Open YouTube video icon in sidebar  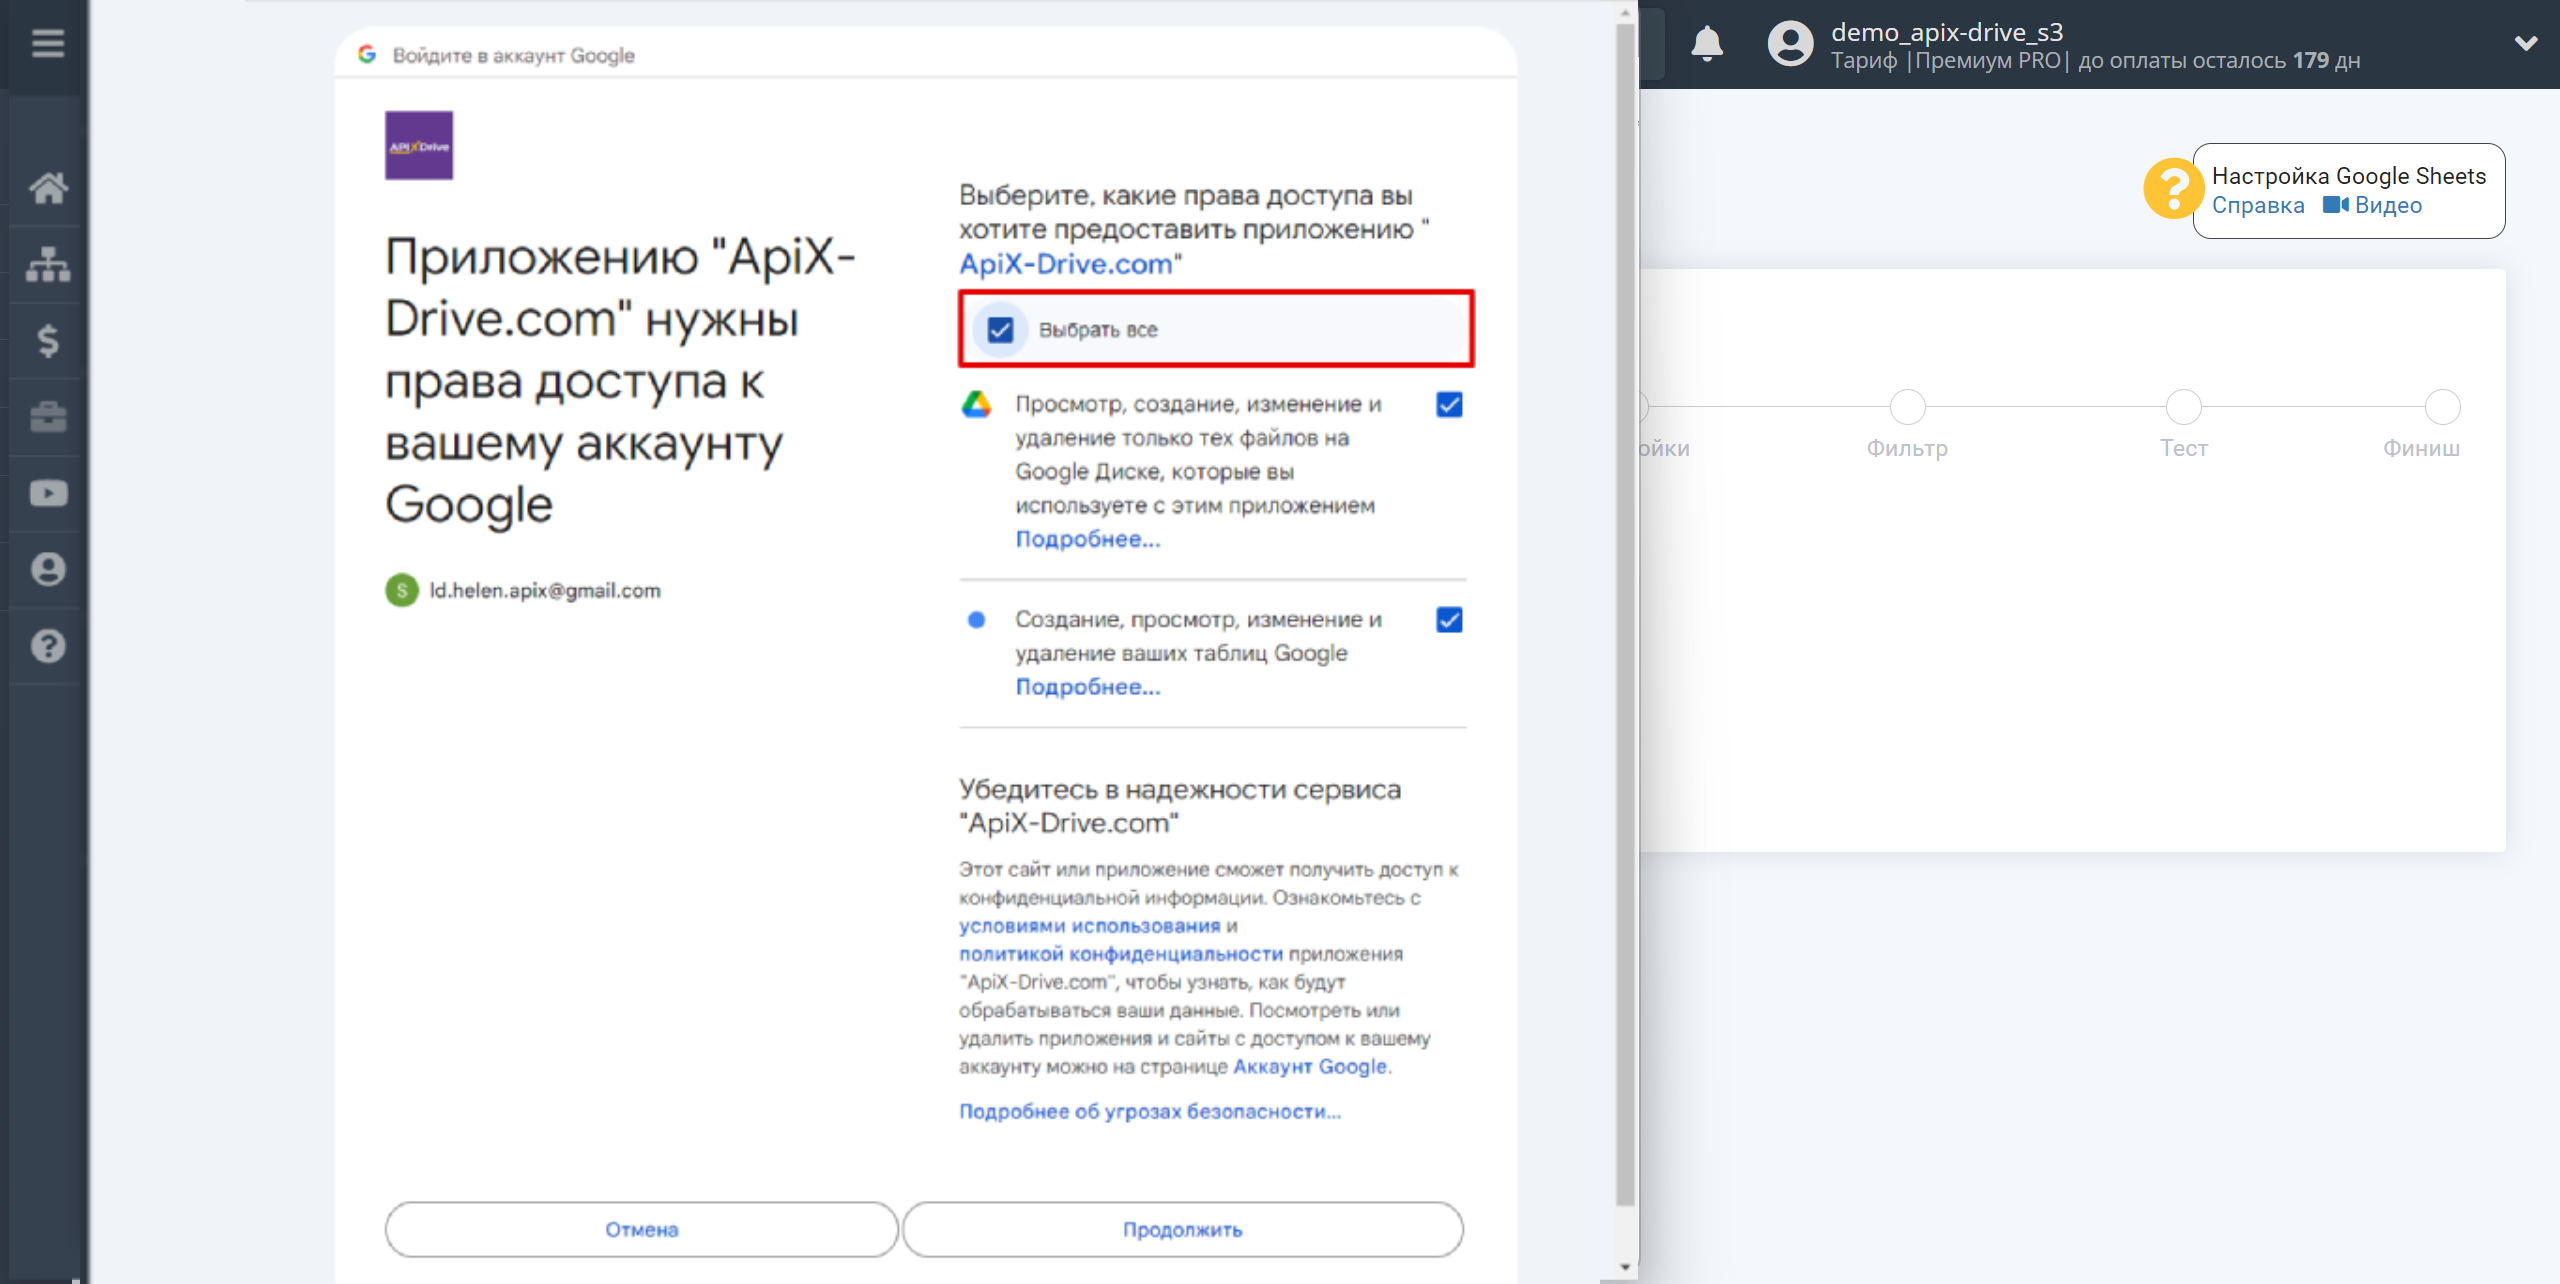[x=47, y=493]
